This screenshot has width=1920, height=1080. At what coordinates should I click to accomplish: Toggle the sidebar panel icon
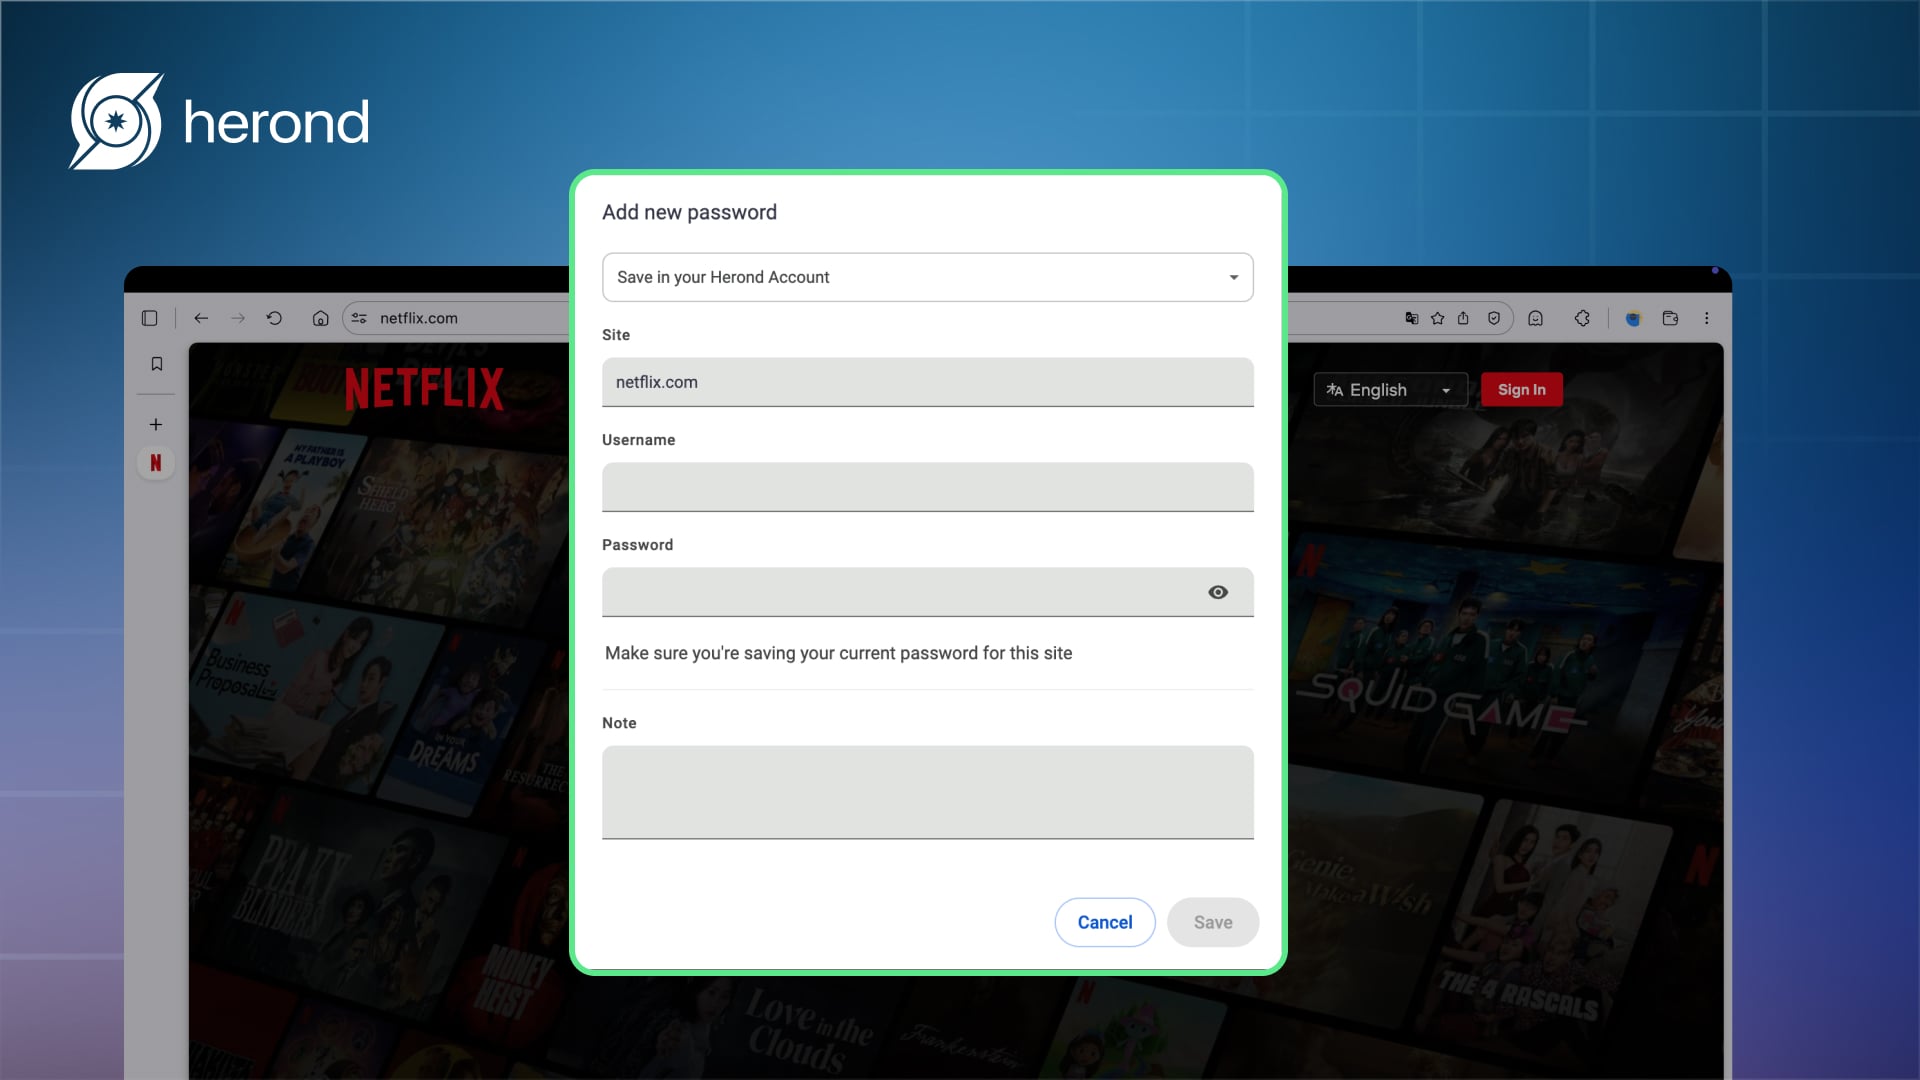tap(150, 318)
